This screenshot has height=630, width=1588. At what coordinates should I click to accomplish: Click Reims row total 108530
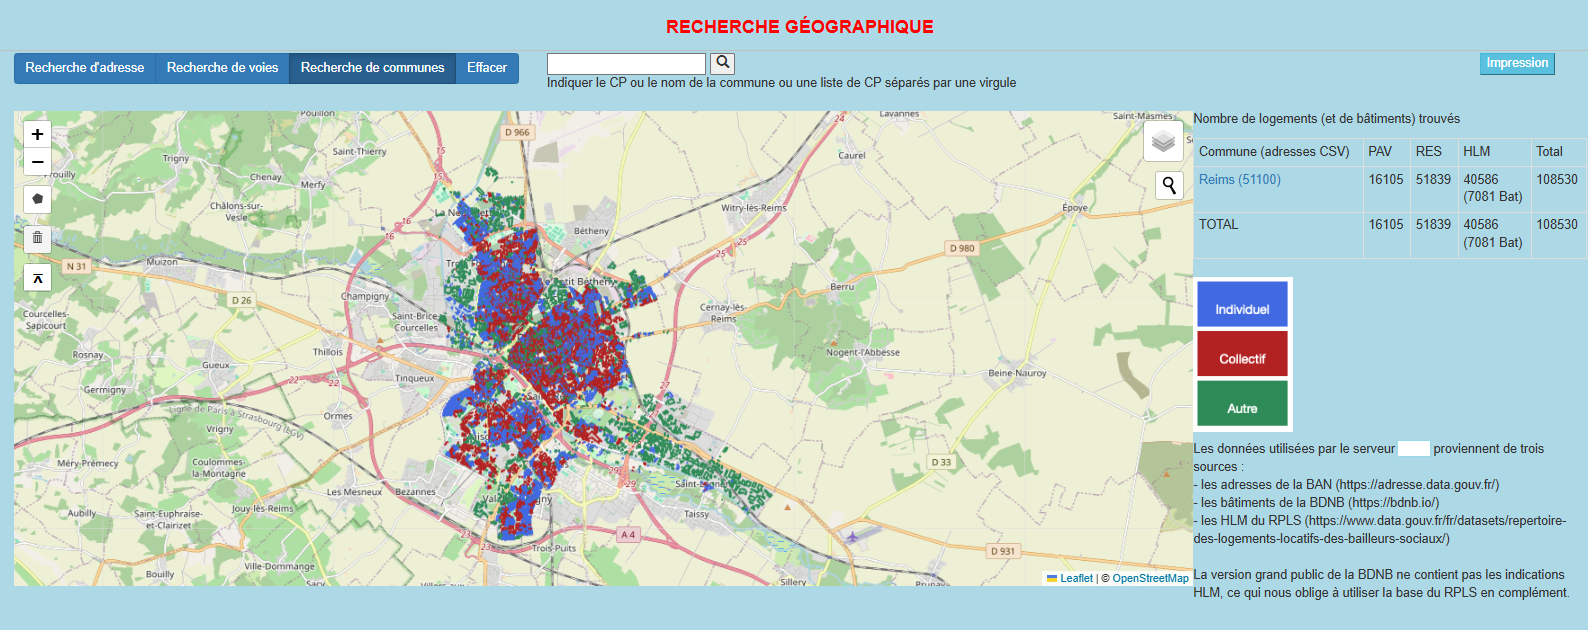pyautogui.click(x=1557, y=180)
